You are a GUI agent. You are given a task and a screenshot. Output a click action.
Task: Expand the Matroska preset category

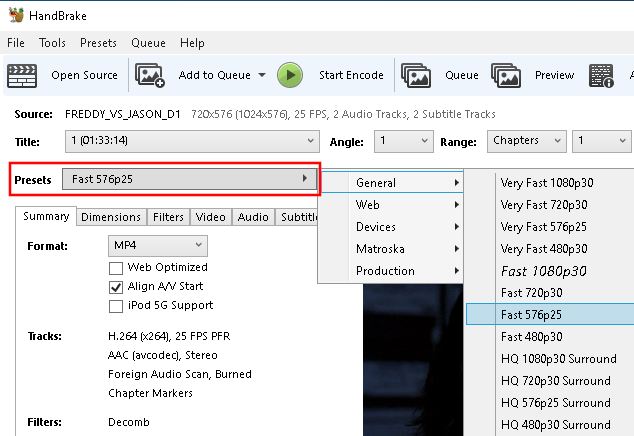pos(391,249)
